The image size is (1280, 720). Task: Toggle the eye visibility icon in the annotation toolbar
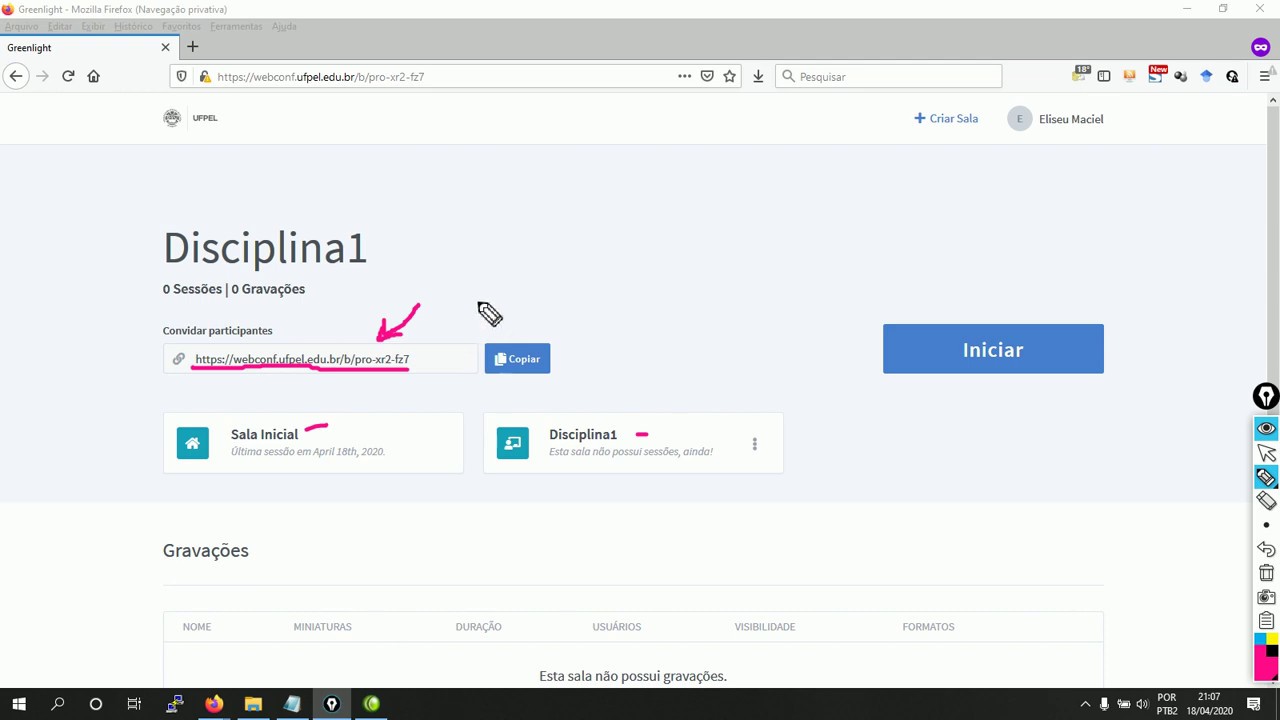tap(1266, 428)
